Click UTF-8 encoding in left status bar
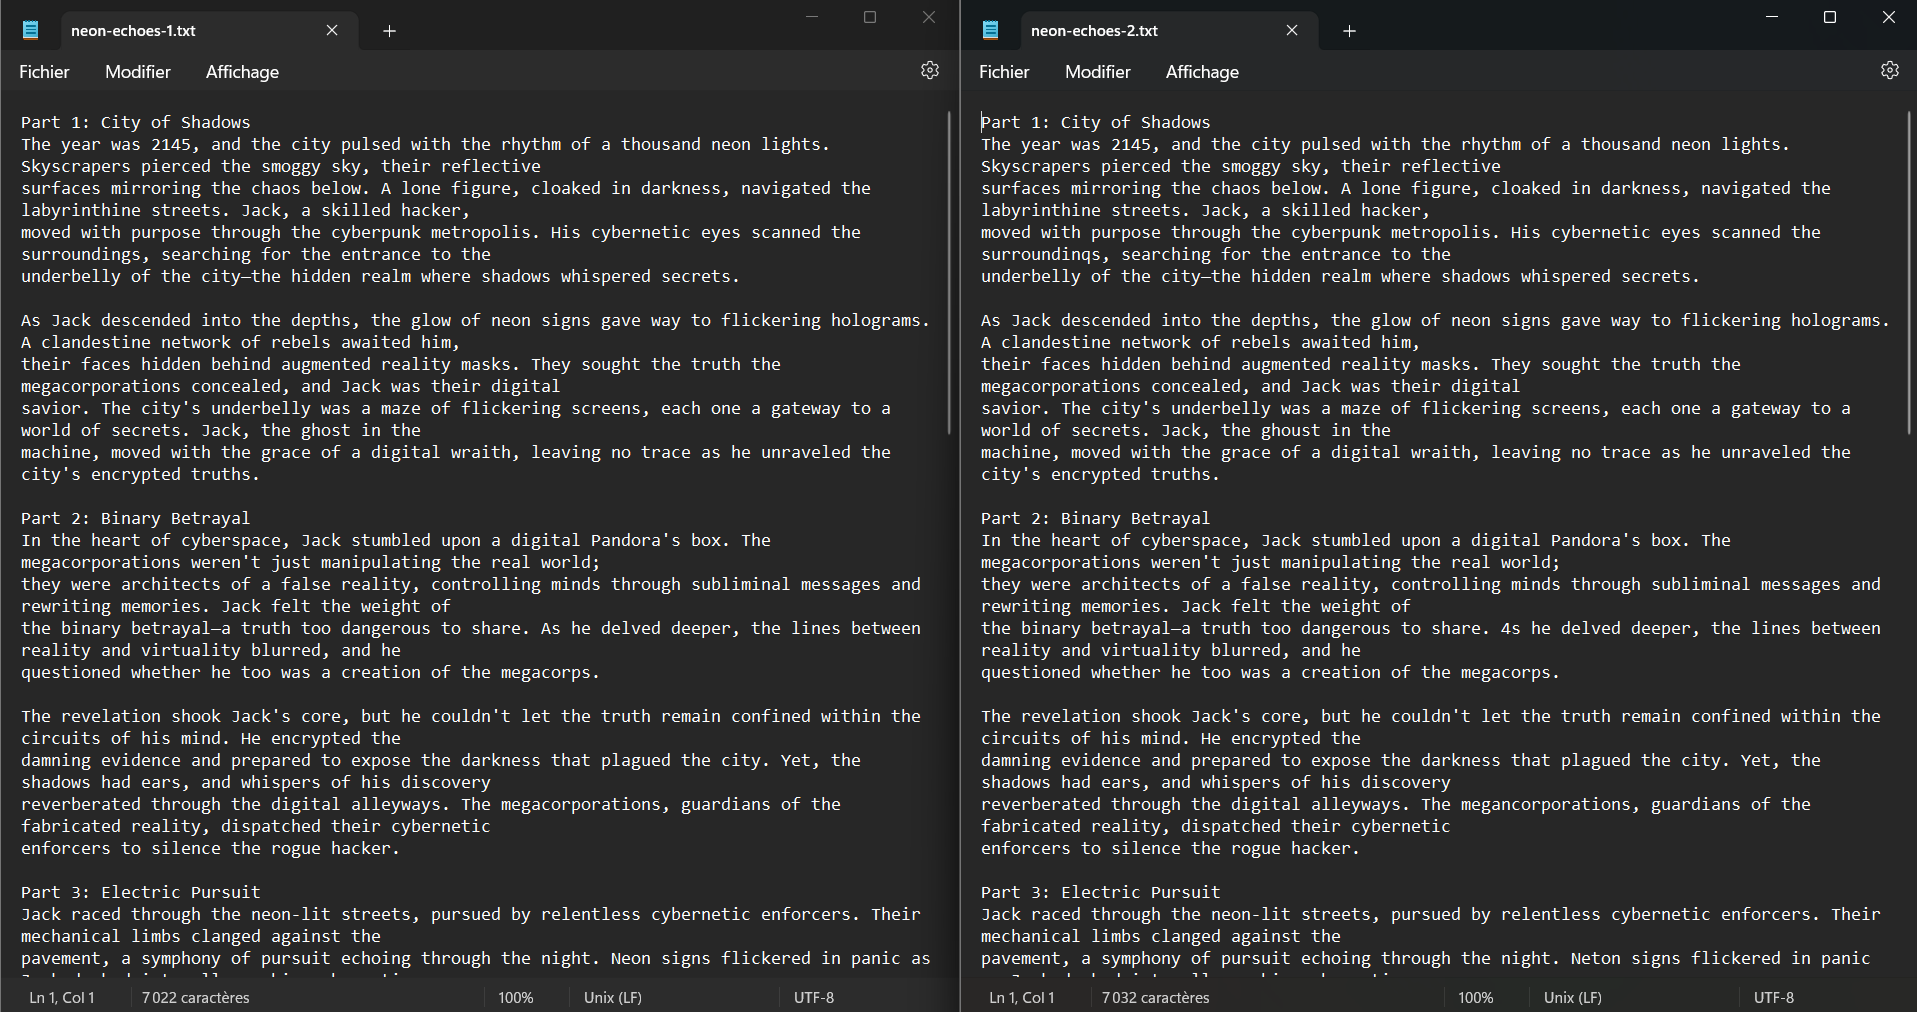The image size is (1917, 1012). coord(814,997)
